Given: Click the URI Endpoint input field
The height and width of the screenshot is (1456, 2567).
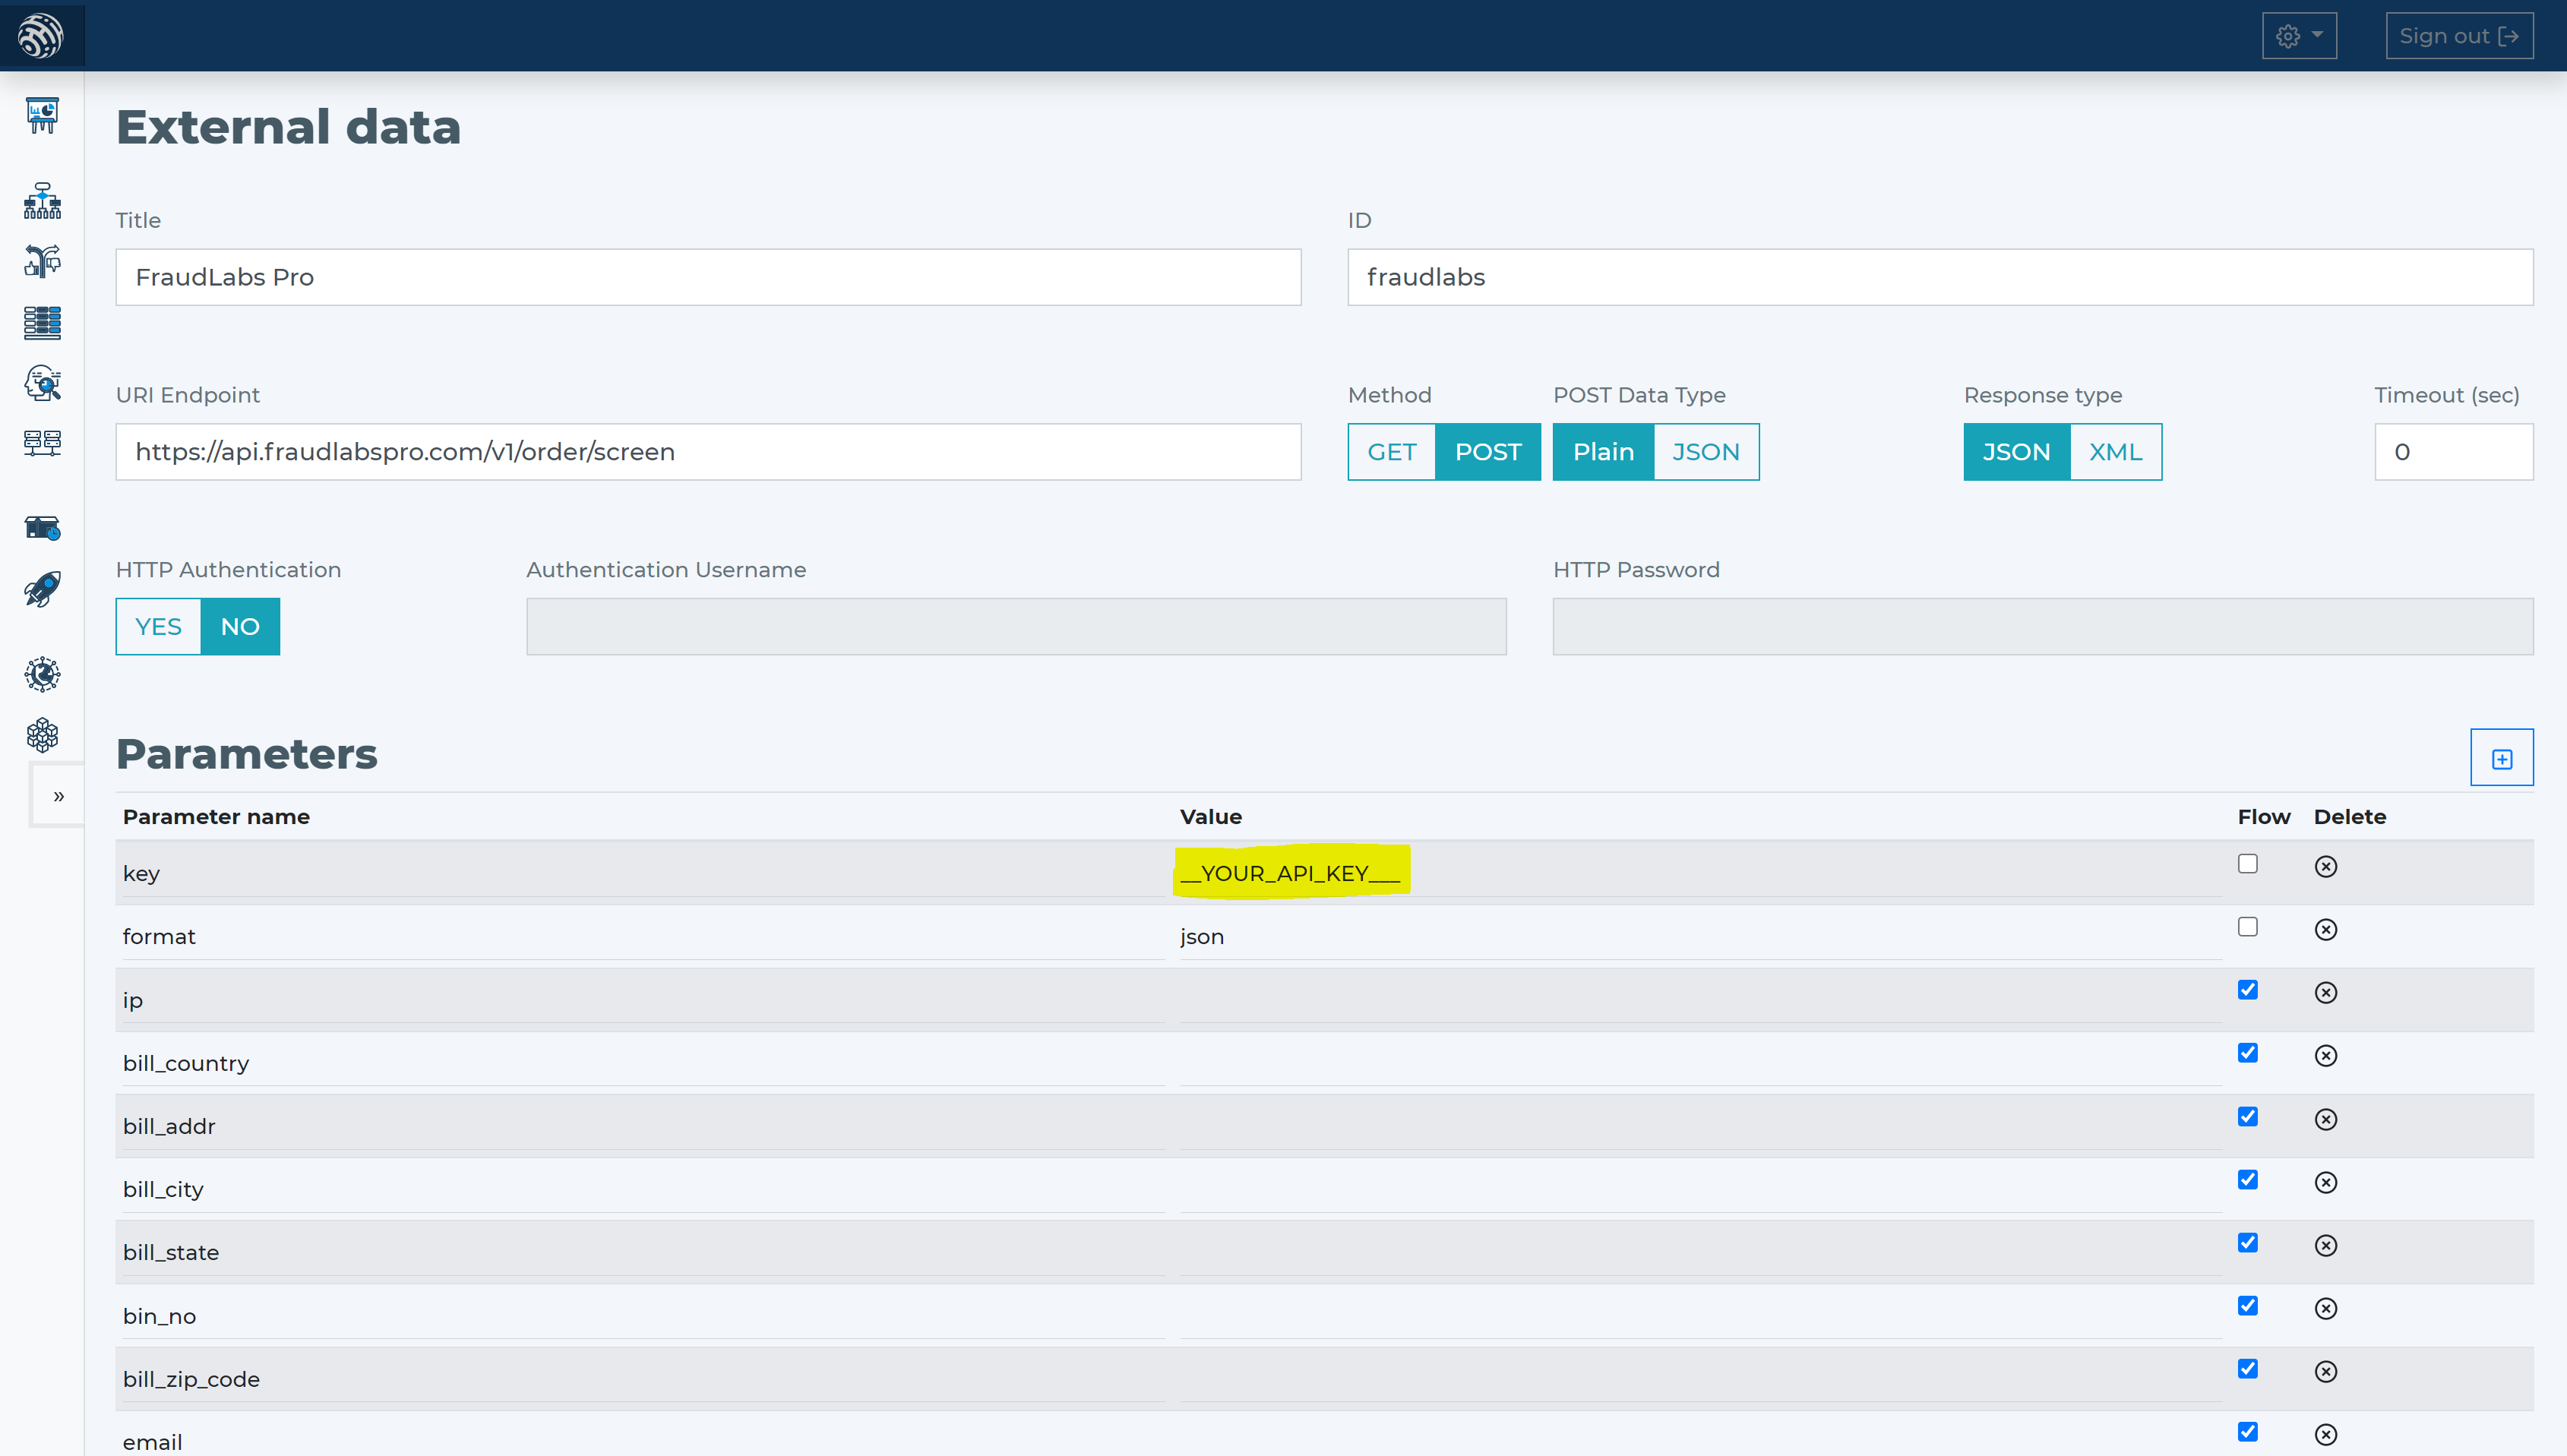Looking at the screenshot, I should (708, 452).
